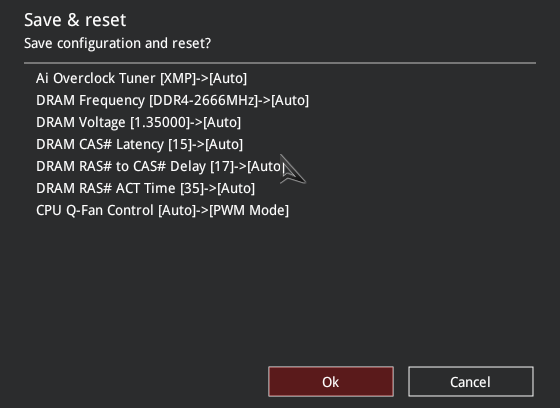Screen dimensions: 560x408
Task: Click the [17] old RAS to CAS value
Action: pyautogui.click(x=222, y=166)
